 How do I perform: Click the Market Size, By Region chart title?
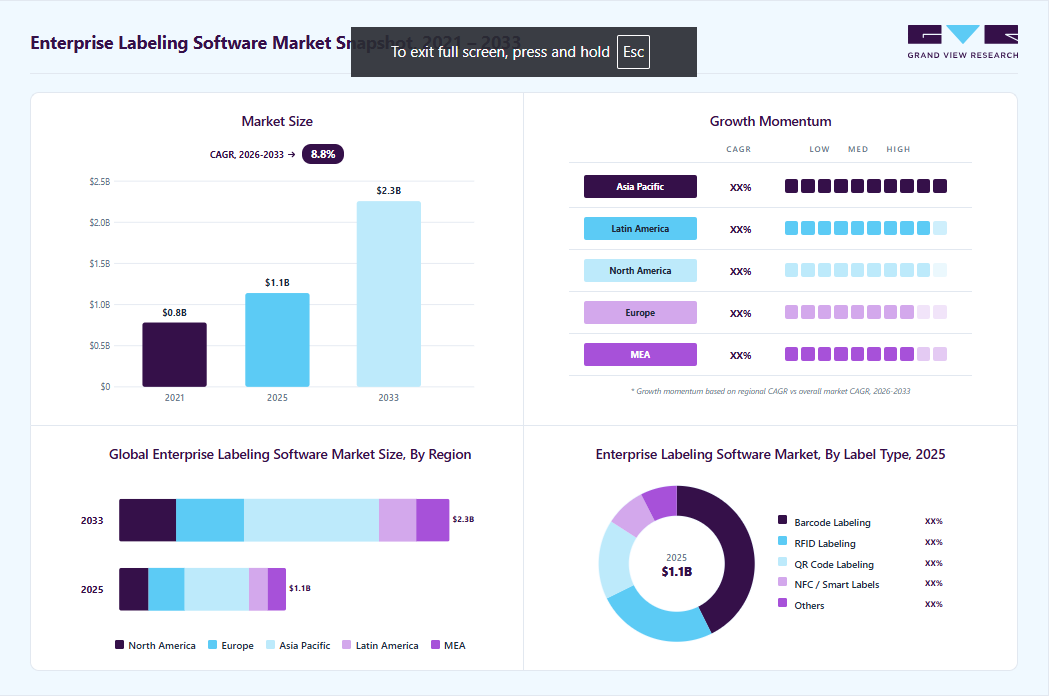(290, 454)
